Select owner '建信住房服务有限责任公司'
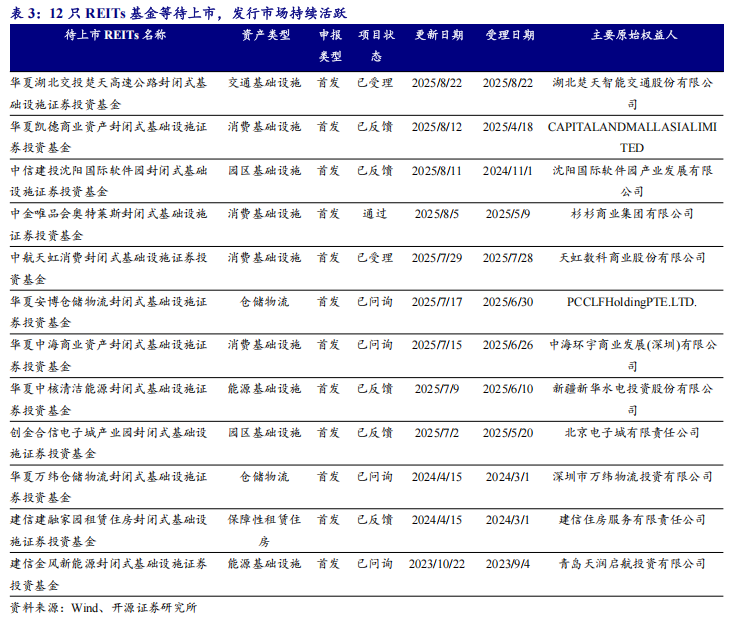Screen dimensions: 739x620 pos(632,520)
